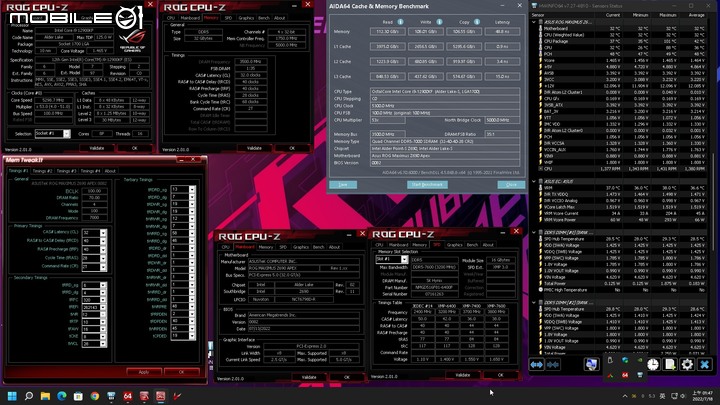This screenshot has width=720, height=405.
Task: Click red checkmark taskbar icon
Action: [177, 396]
